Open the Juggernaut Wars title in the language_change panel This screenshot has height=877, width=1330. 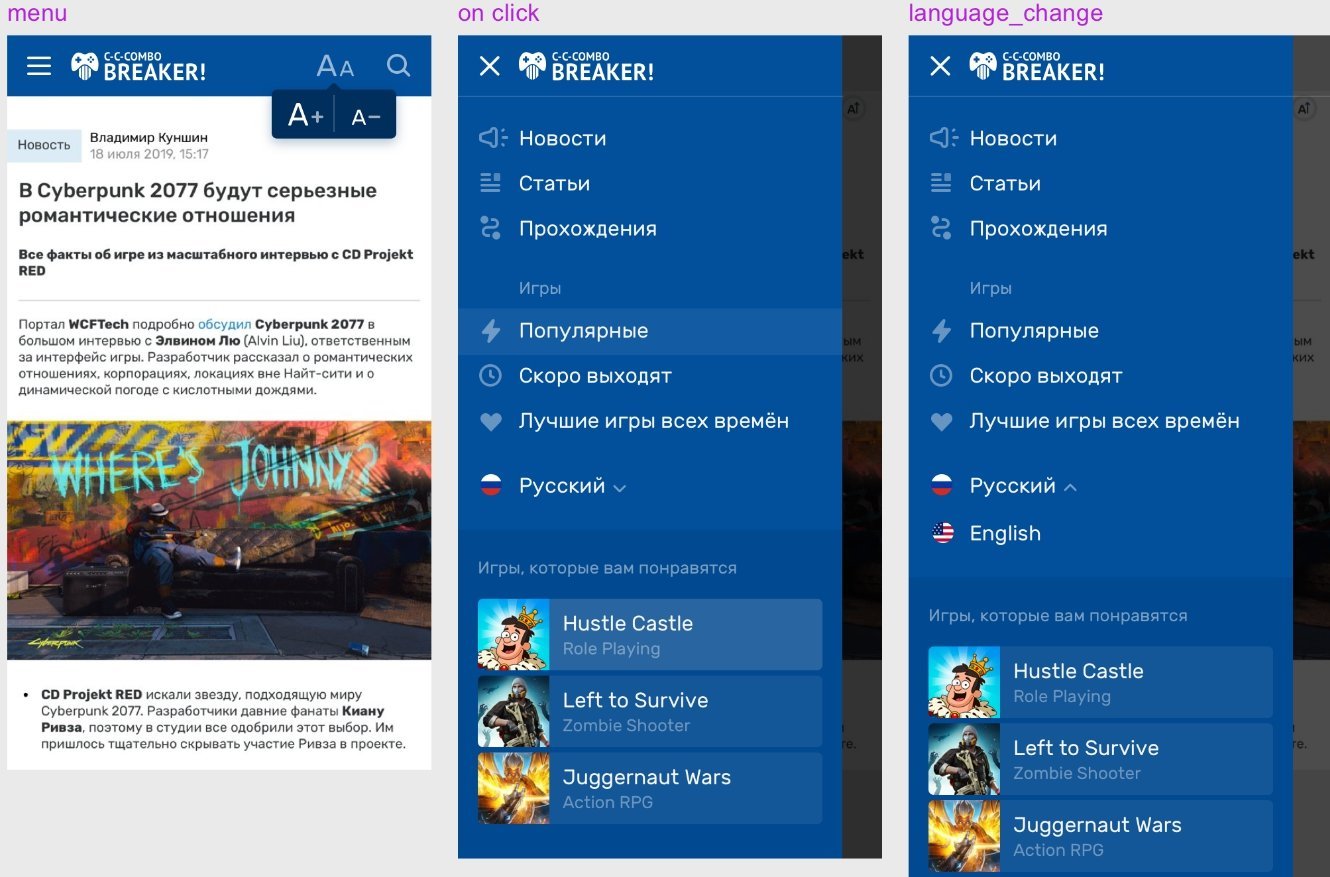click(1097, 825)
